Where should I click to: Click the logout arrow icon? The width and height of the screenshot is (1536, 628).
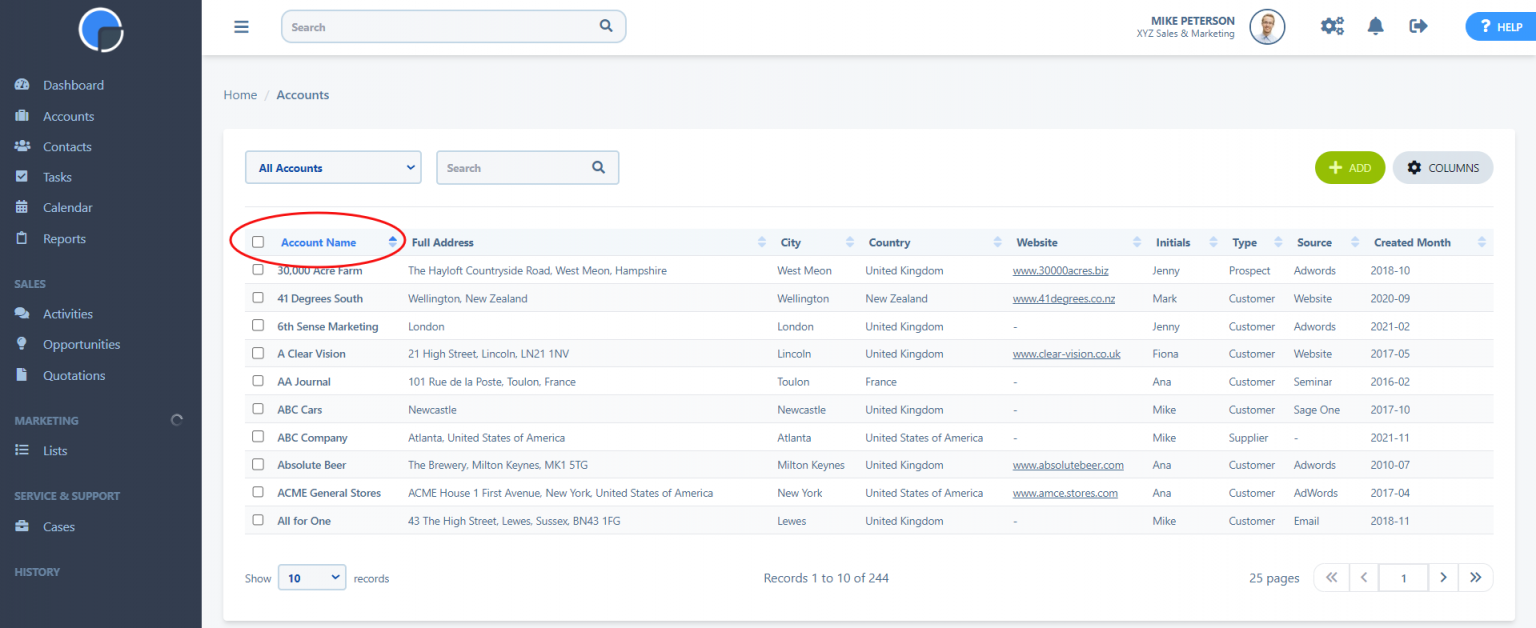click(x=1418, y=26)
